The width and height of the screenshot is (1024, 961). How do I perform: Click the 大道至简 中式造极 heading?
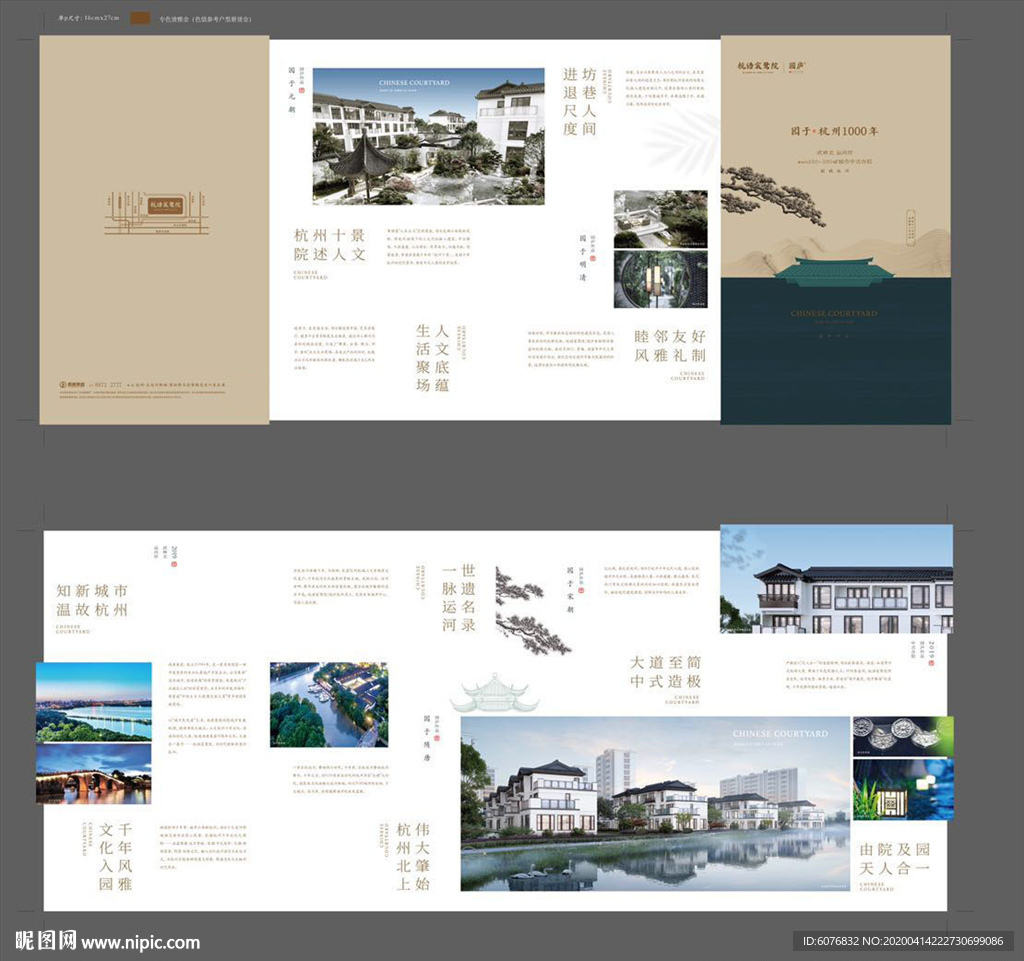click(665, 672)
